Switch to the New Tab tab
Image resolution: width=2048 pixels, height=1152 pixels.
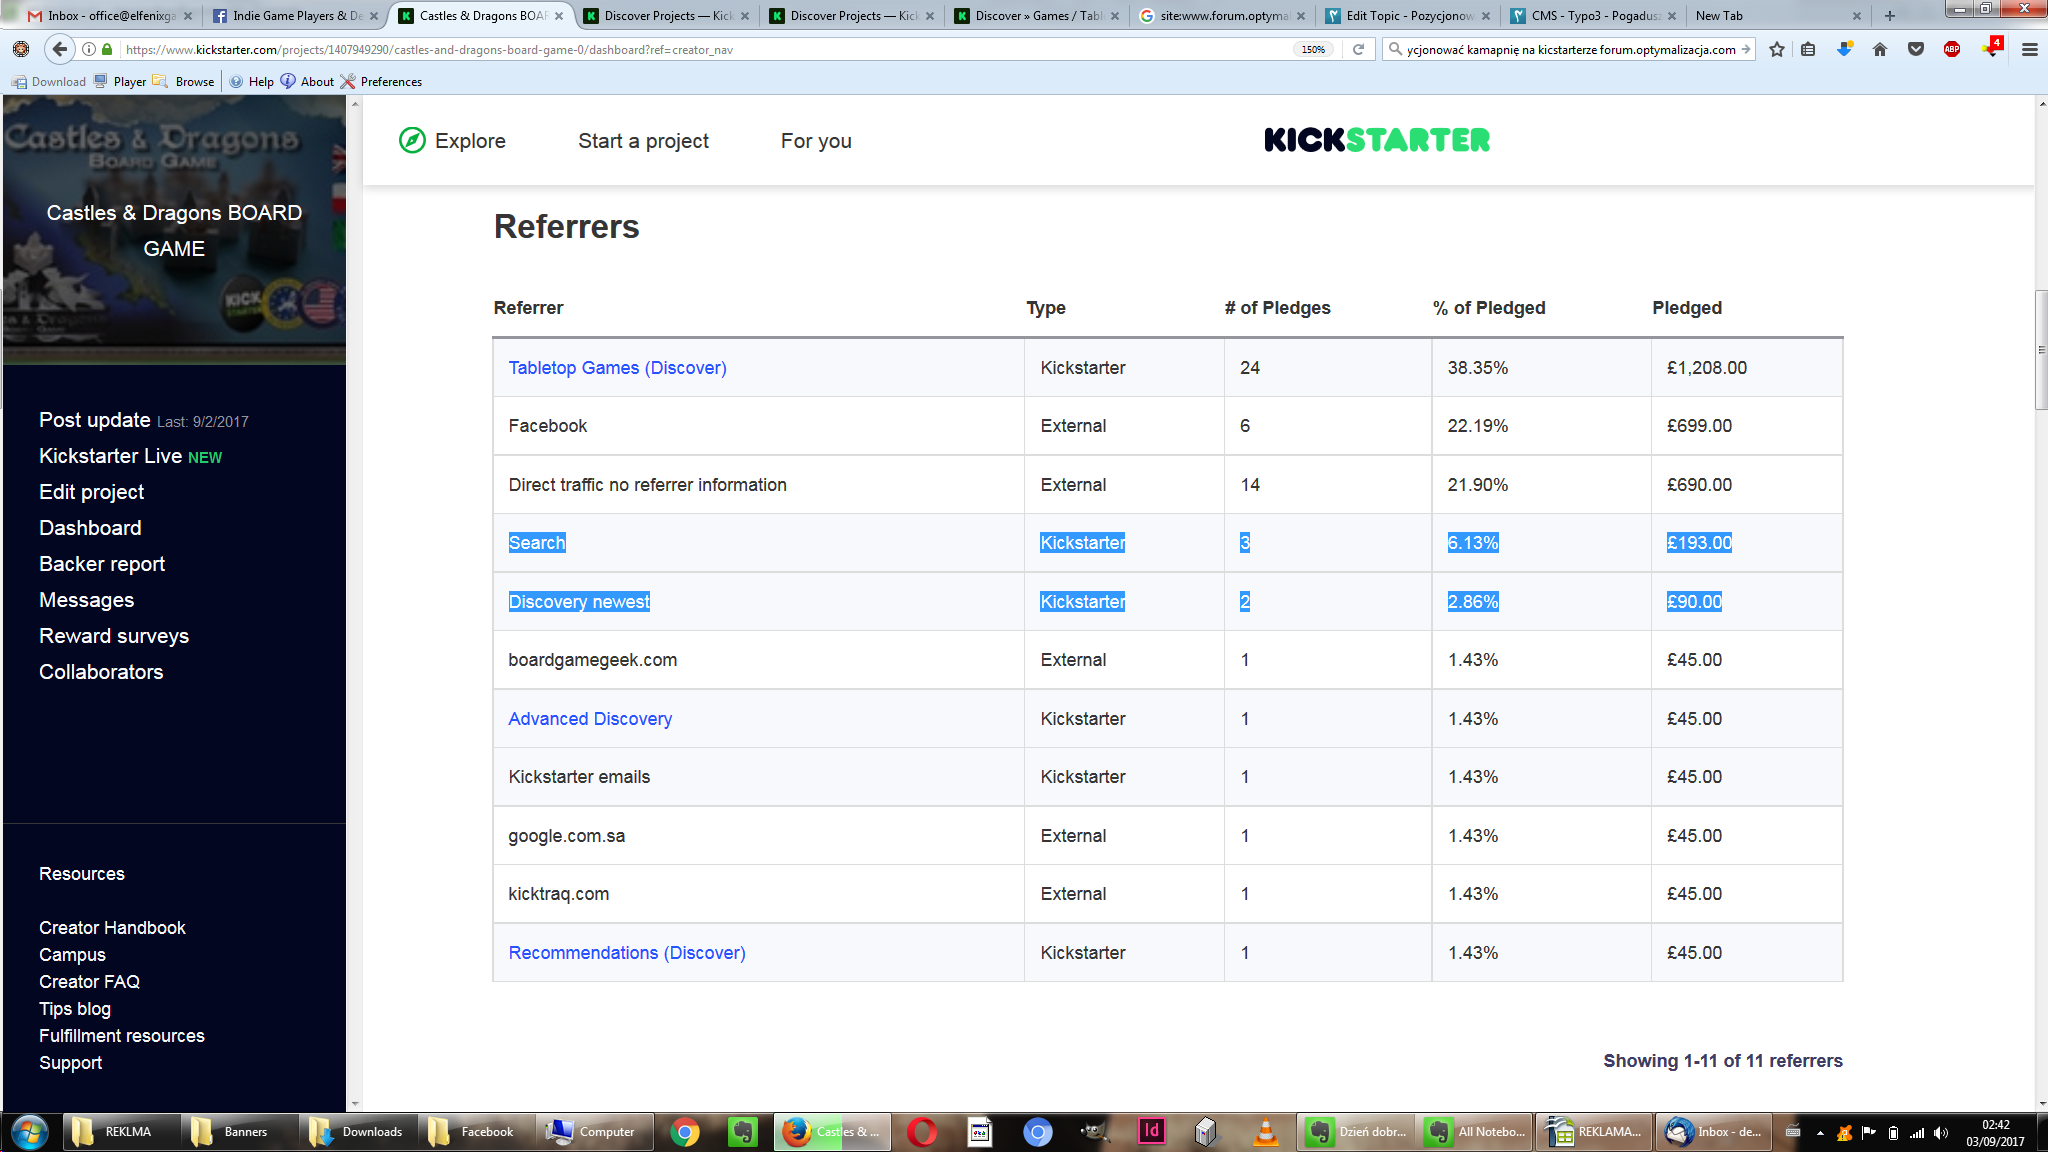(1779, 16)
